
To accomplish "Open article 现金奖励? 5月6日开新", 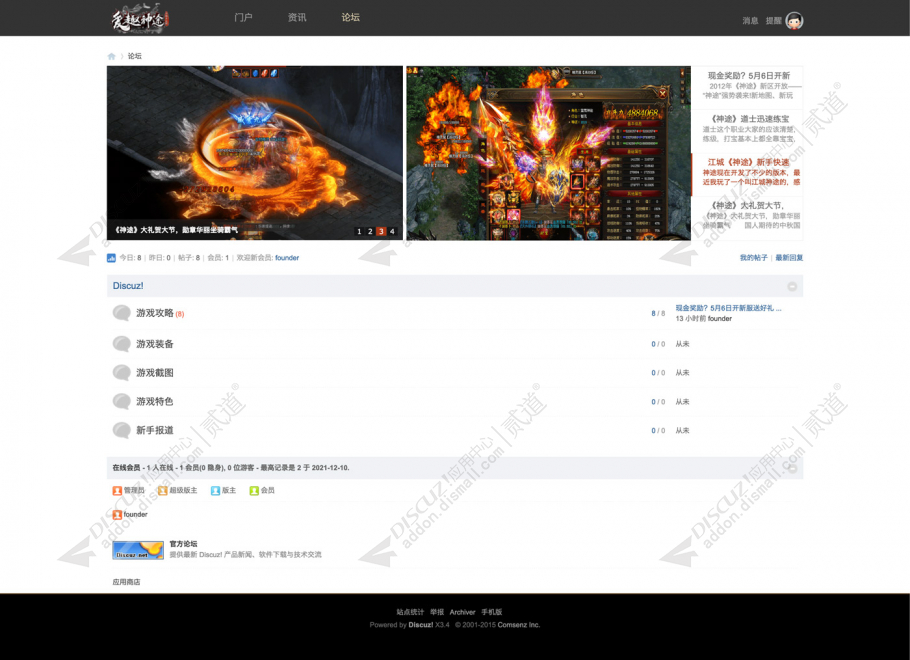I will tap(749, 75).
